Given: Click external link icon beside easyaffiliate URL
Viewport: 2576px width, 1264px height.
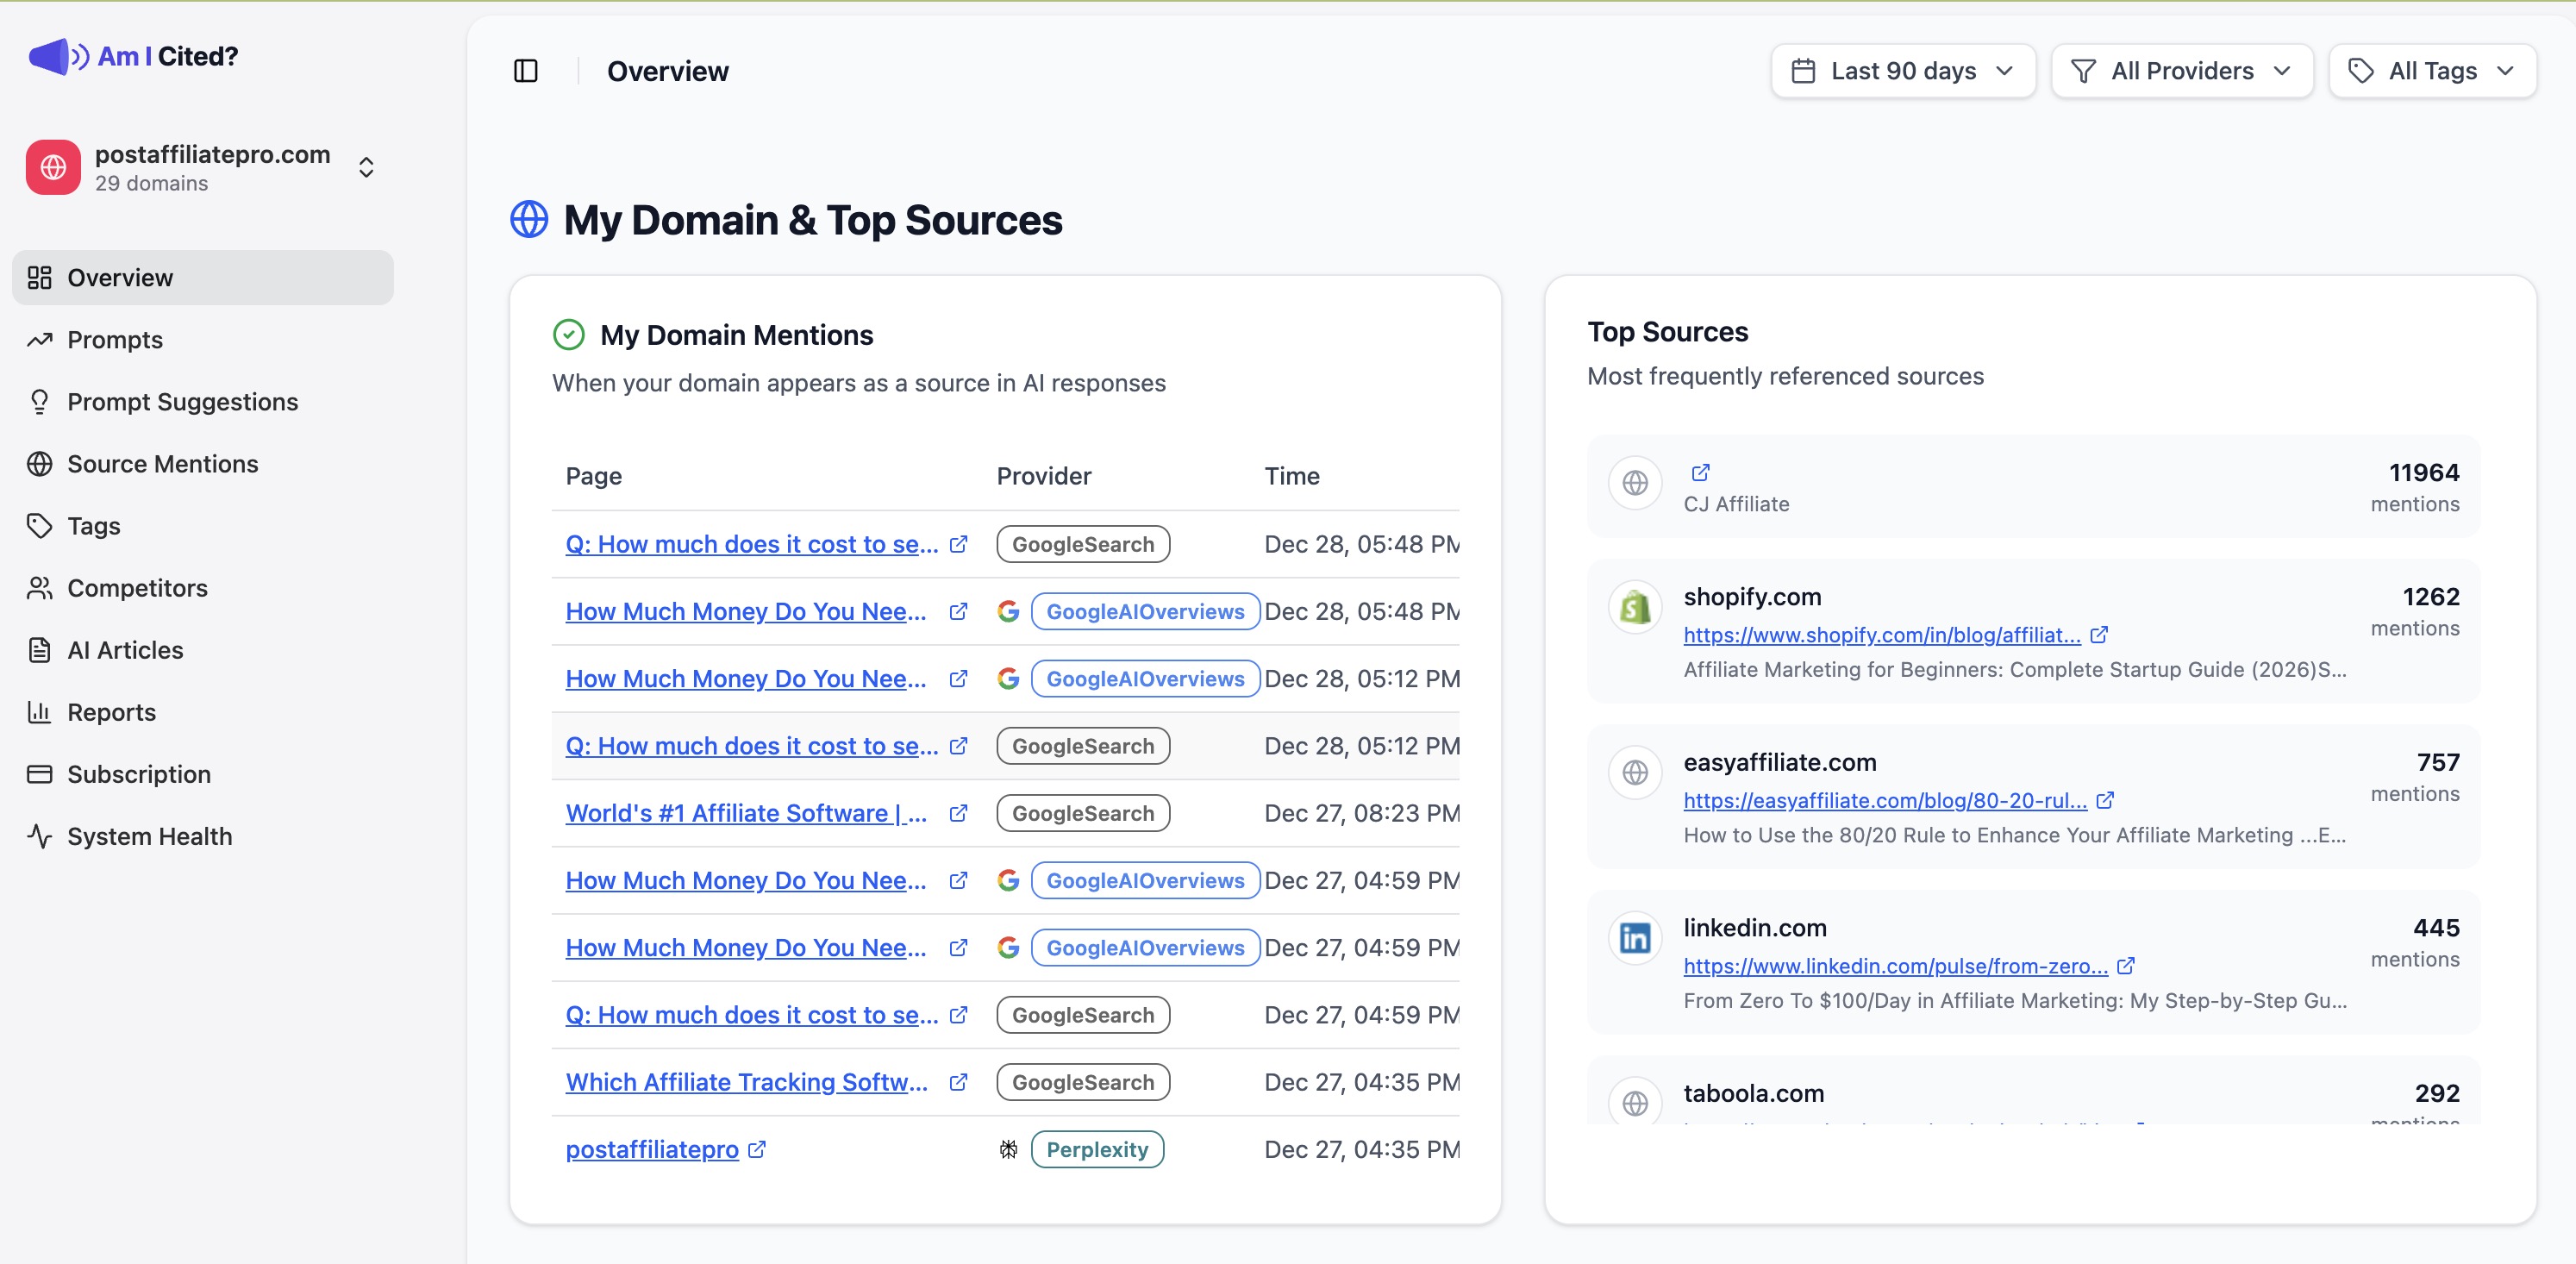Looking at the screenshot, I should point(2105,800).
